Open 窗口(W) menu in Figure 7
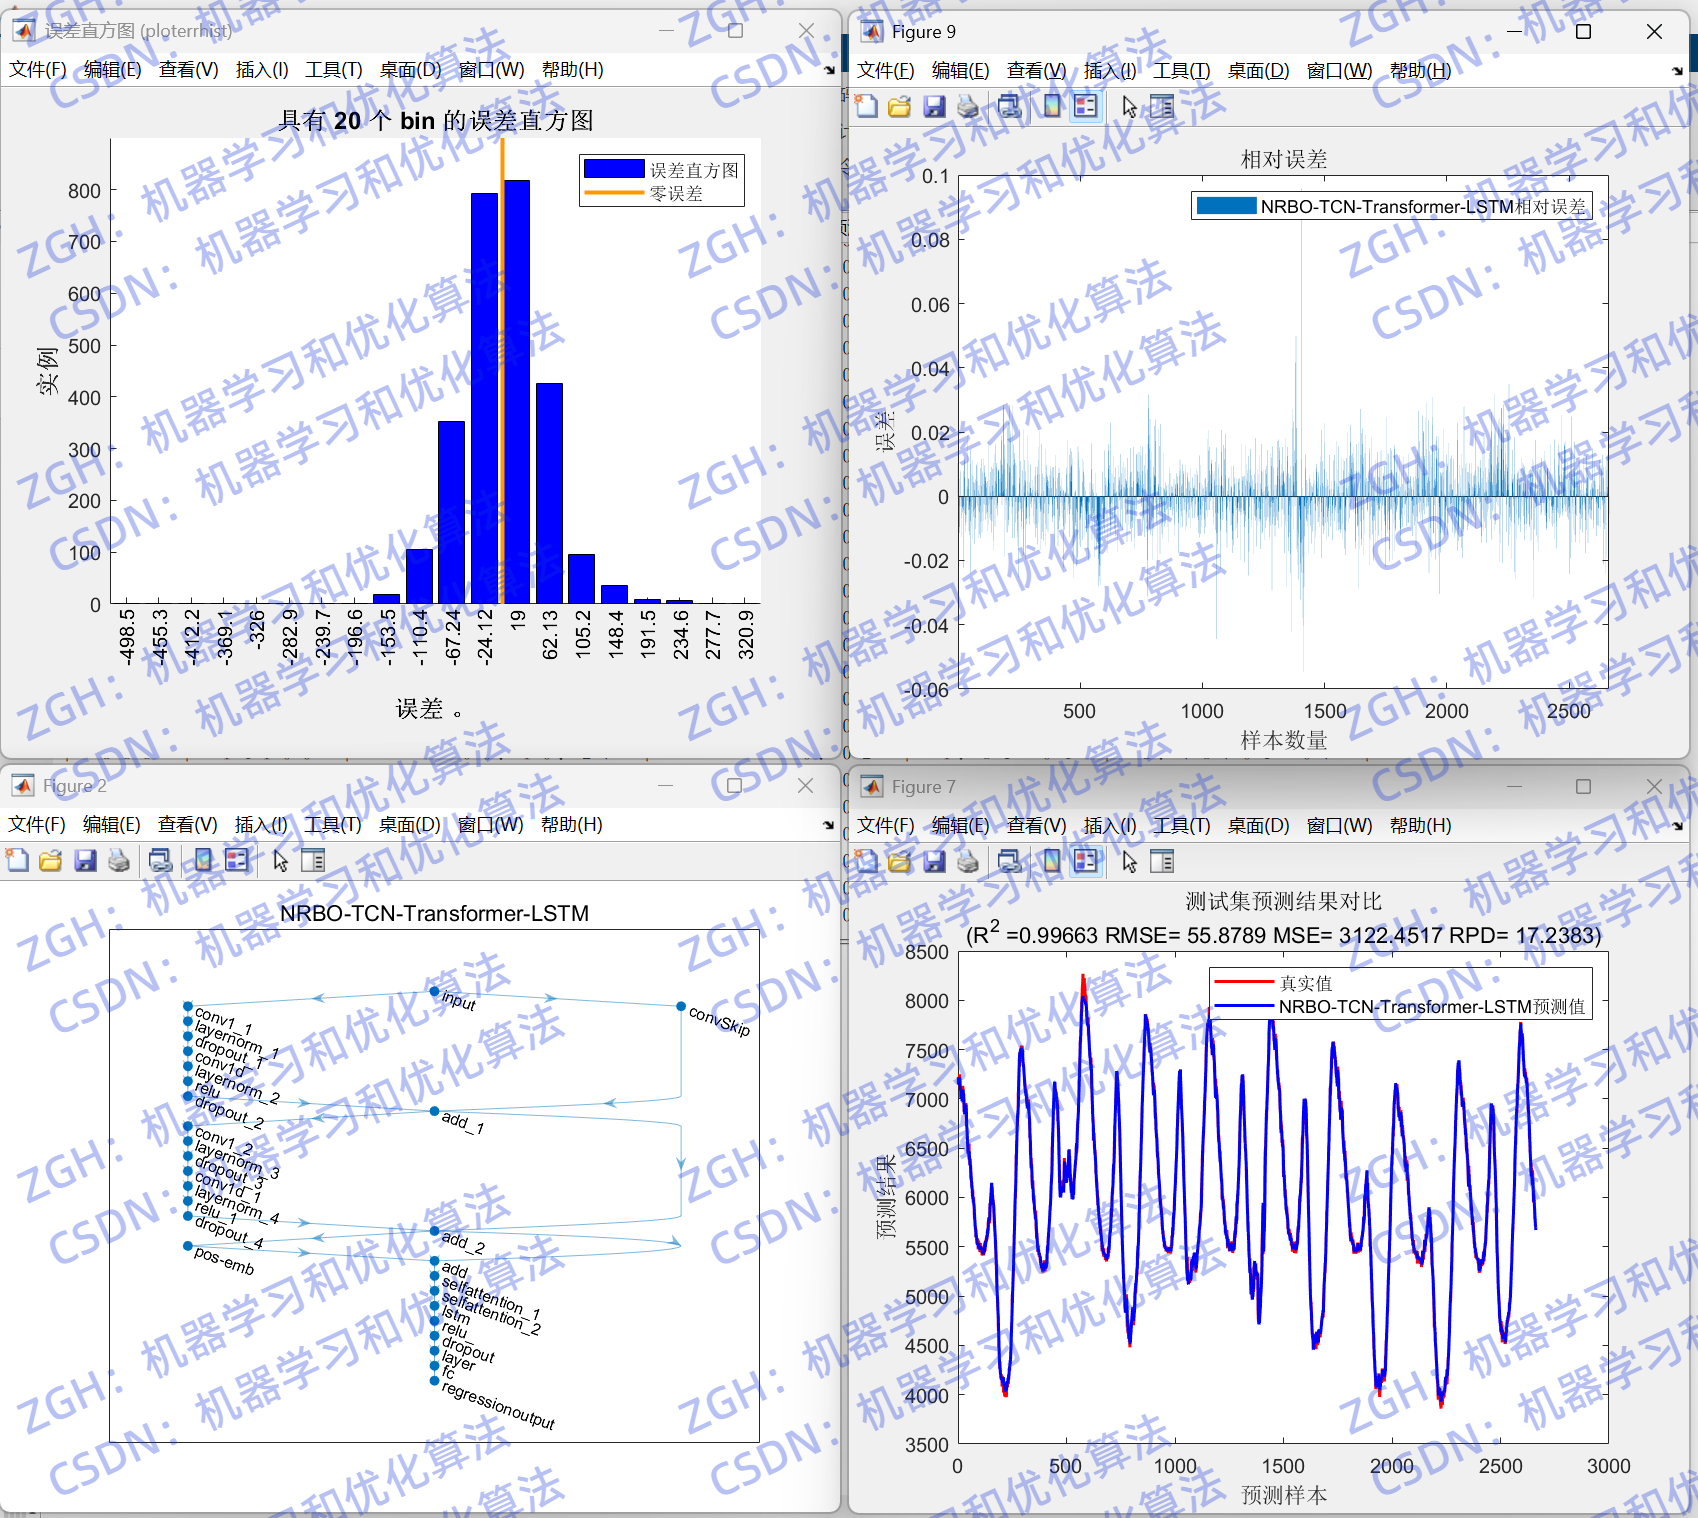1698x1518 pixels. pyautogui.click(x=1340, y=825)
